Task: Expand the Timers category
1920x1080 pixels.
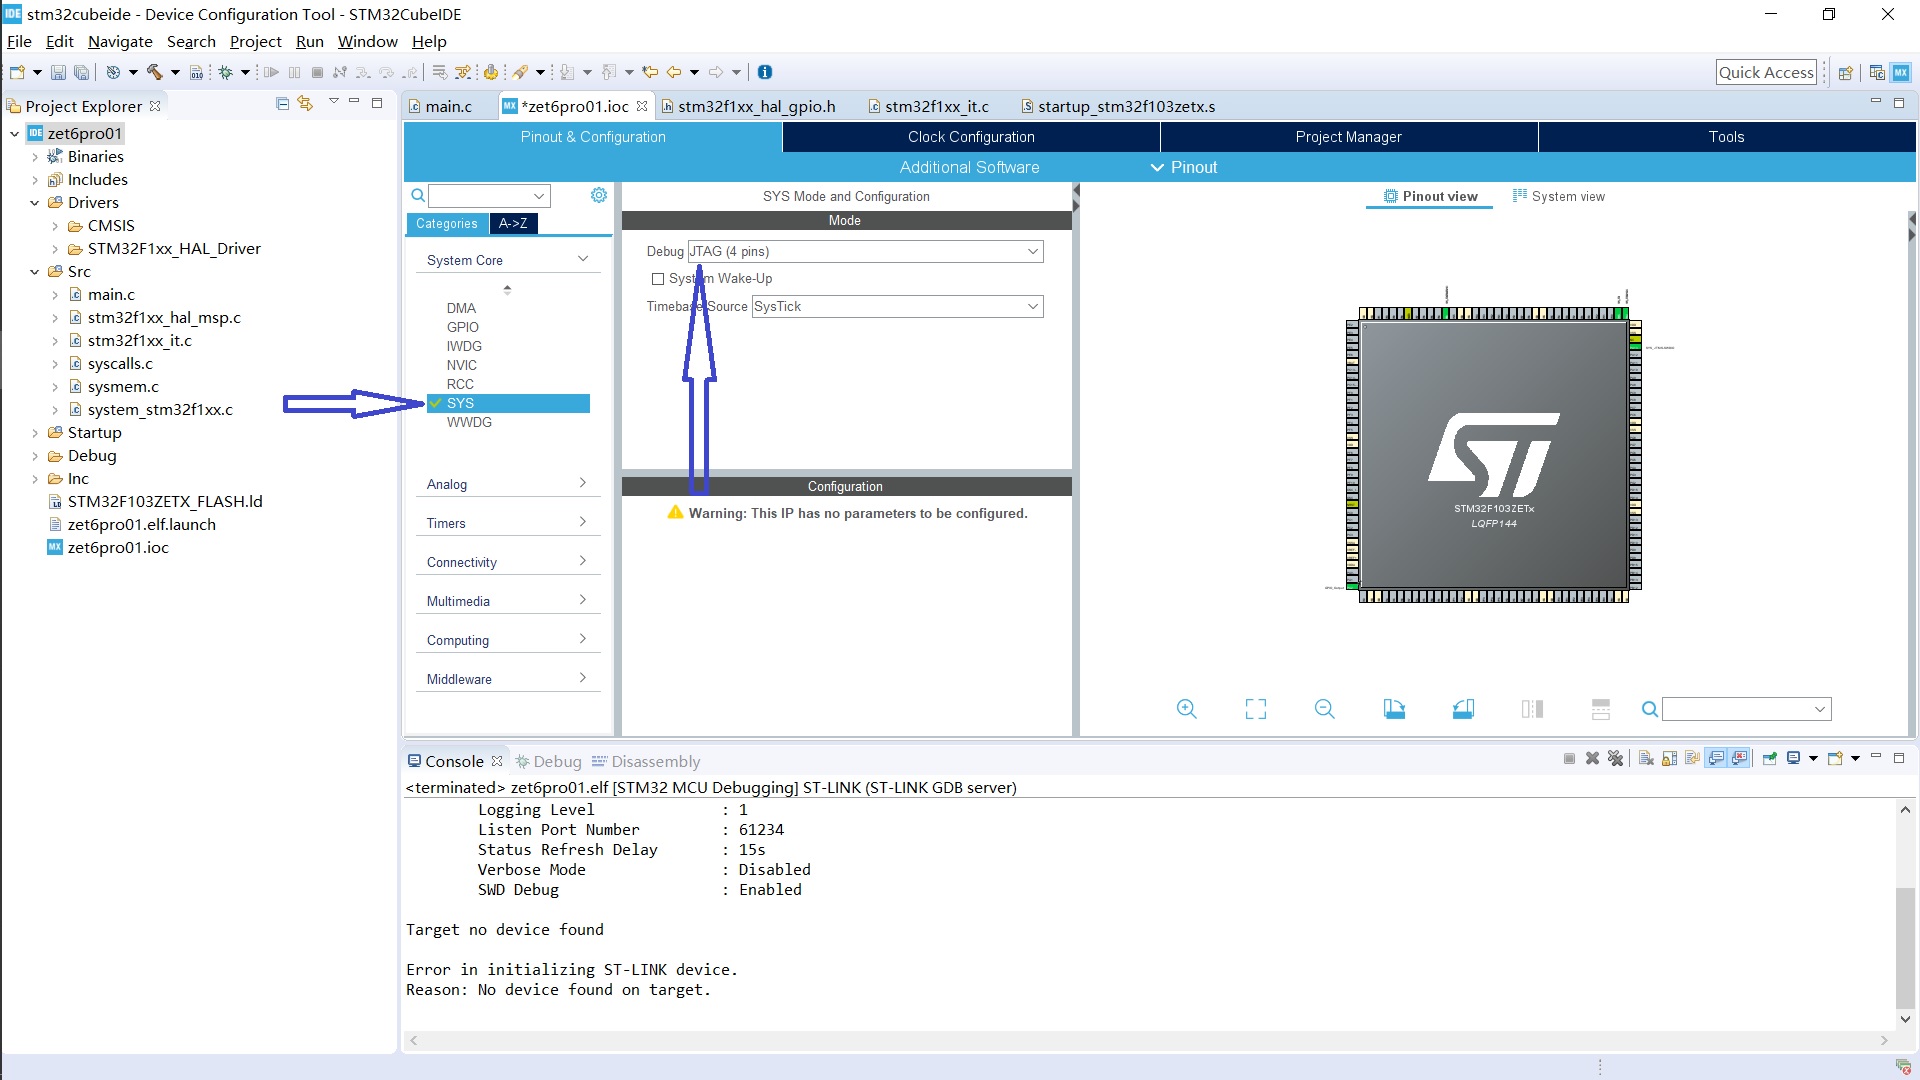Action: 507,523
